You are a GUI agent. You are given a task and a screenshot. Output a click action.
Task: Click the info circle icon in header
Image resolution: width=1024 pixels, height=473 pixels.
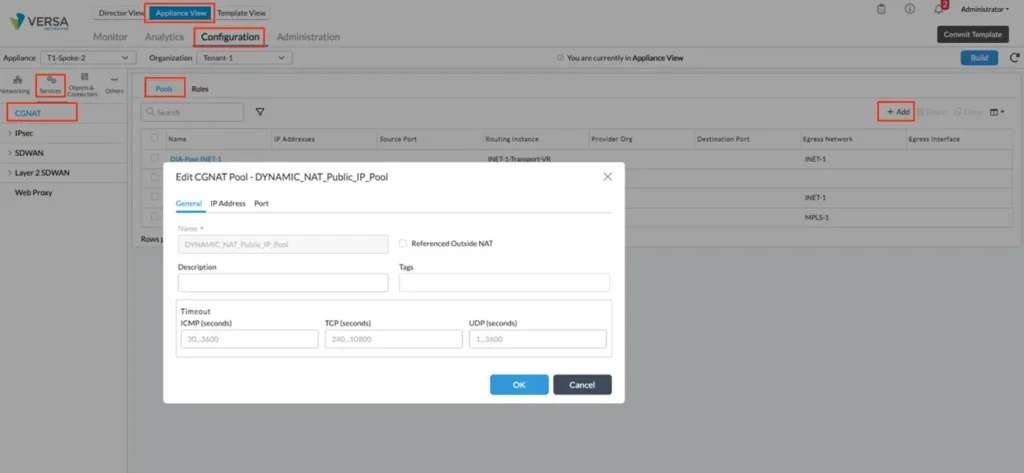pyautogui.click(x=909, y=9)
